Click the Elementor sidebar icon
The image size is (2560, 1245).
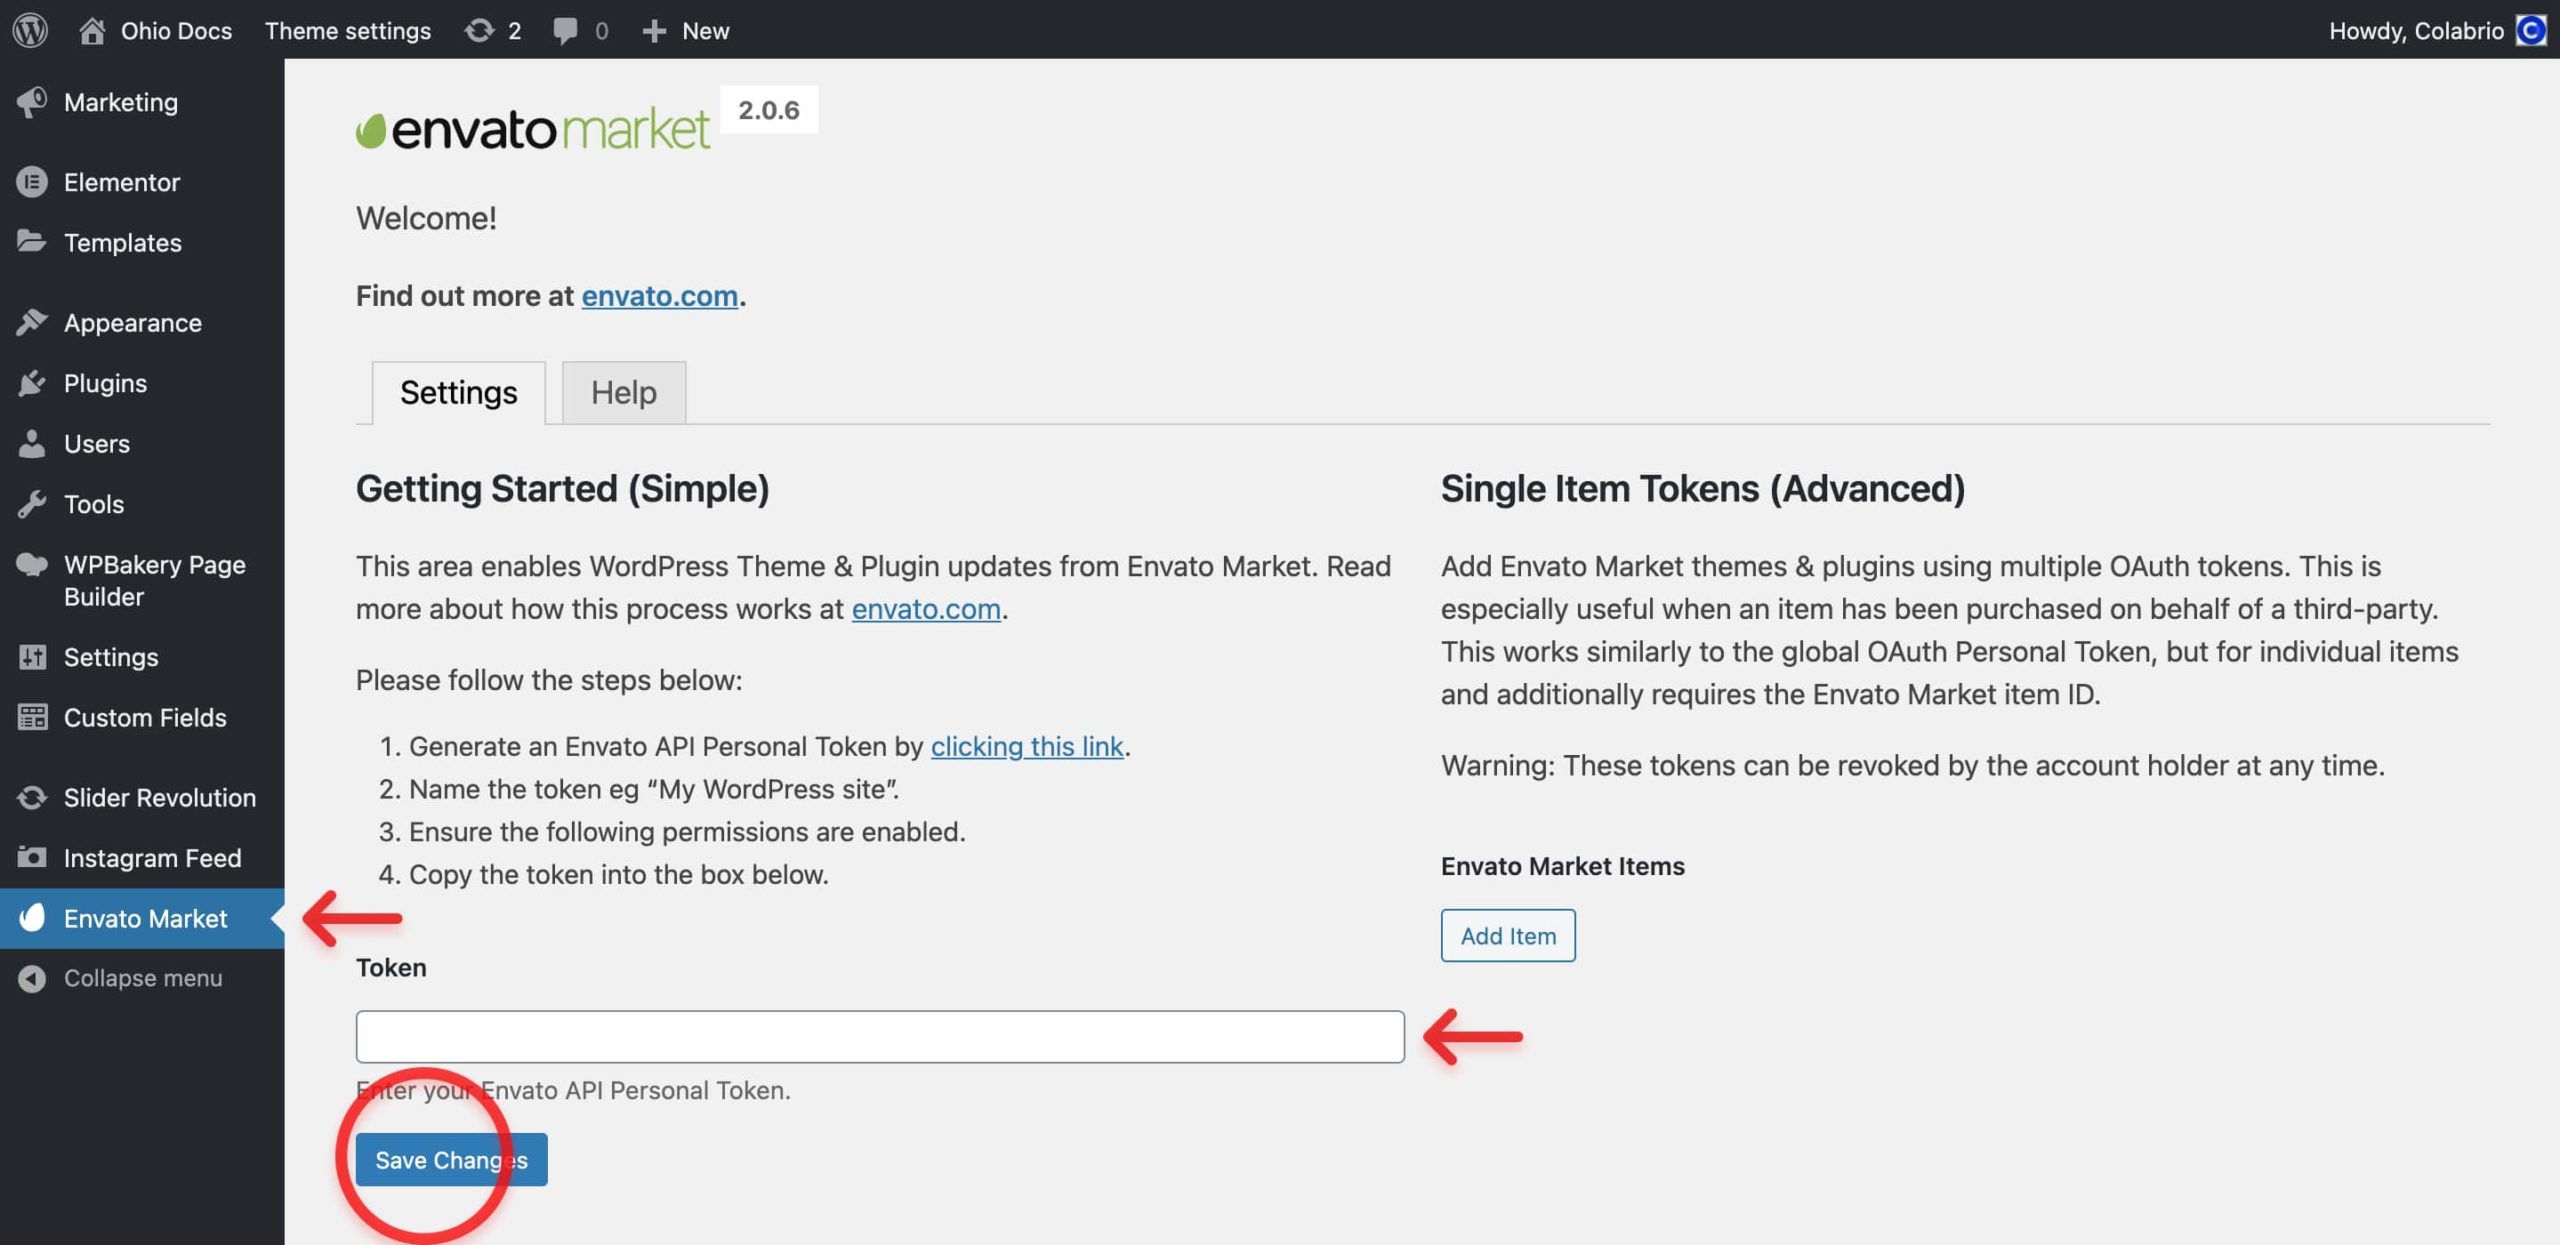click(x=32, y=182)
